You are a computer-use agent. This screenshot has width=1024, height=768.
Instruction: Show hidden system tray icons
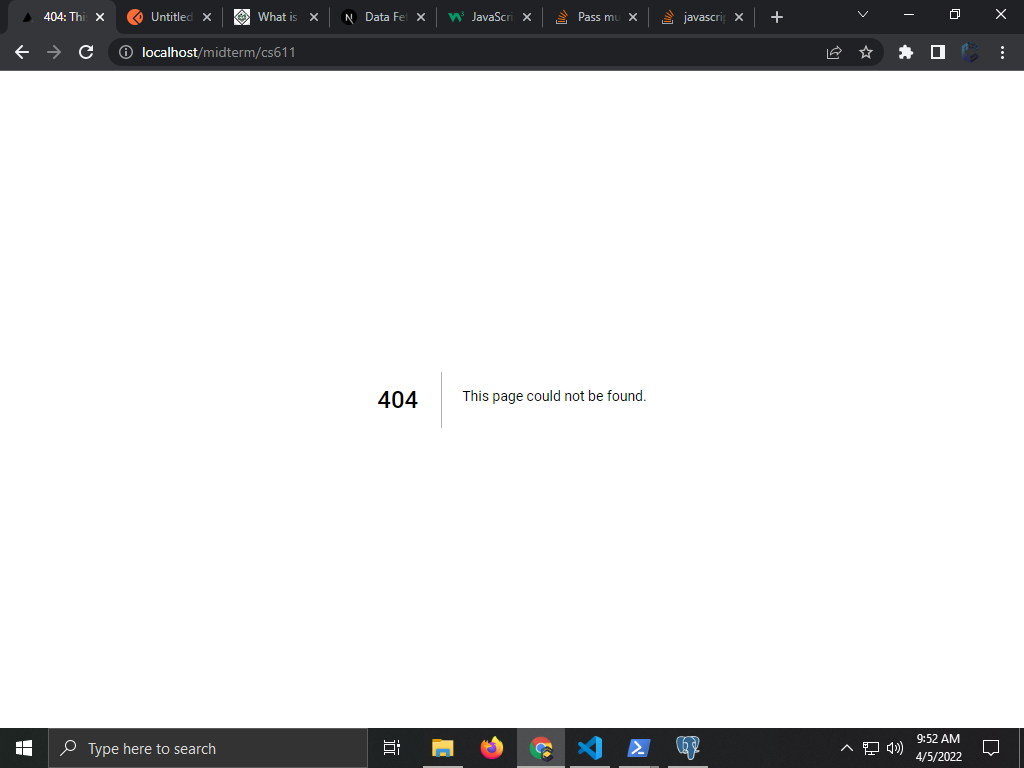click(846, 748)
